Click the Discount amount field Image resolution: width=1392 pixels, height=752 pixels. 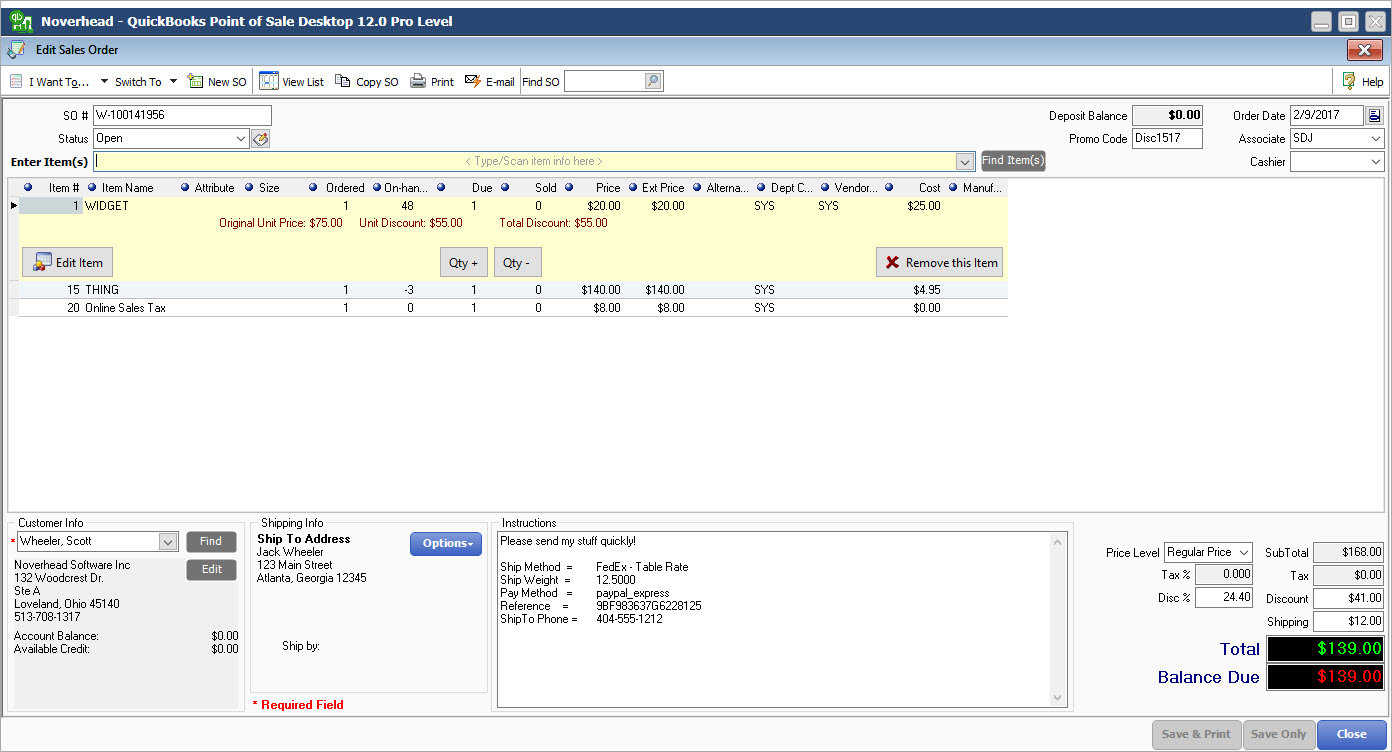pyautogui.click(x=1349, y=598)
